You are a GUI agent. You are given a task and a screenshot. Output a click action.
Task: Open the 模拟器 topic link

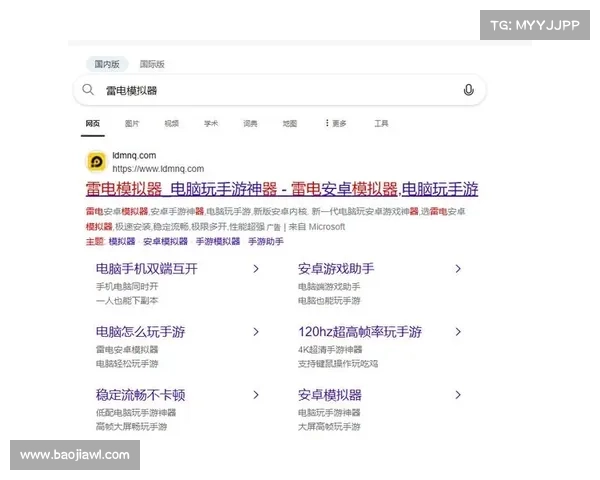click(x=122, y=242)
